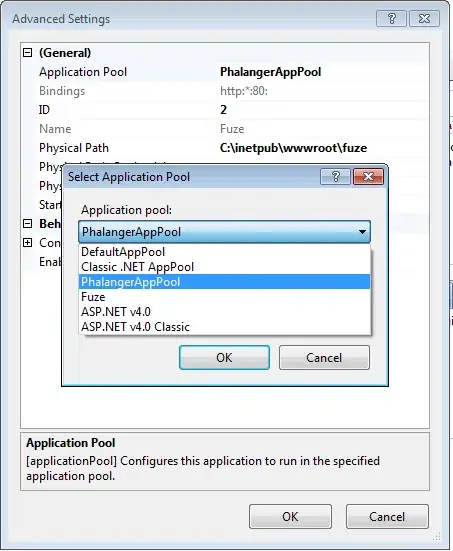453x551 pixels.
Task: Open the Application pool dropdown arrow
Action: [362, 232]
